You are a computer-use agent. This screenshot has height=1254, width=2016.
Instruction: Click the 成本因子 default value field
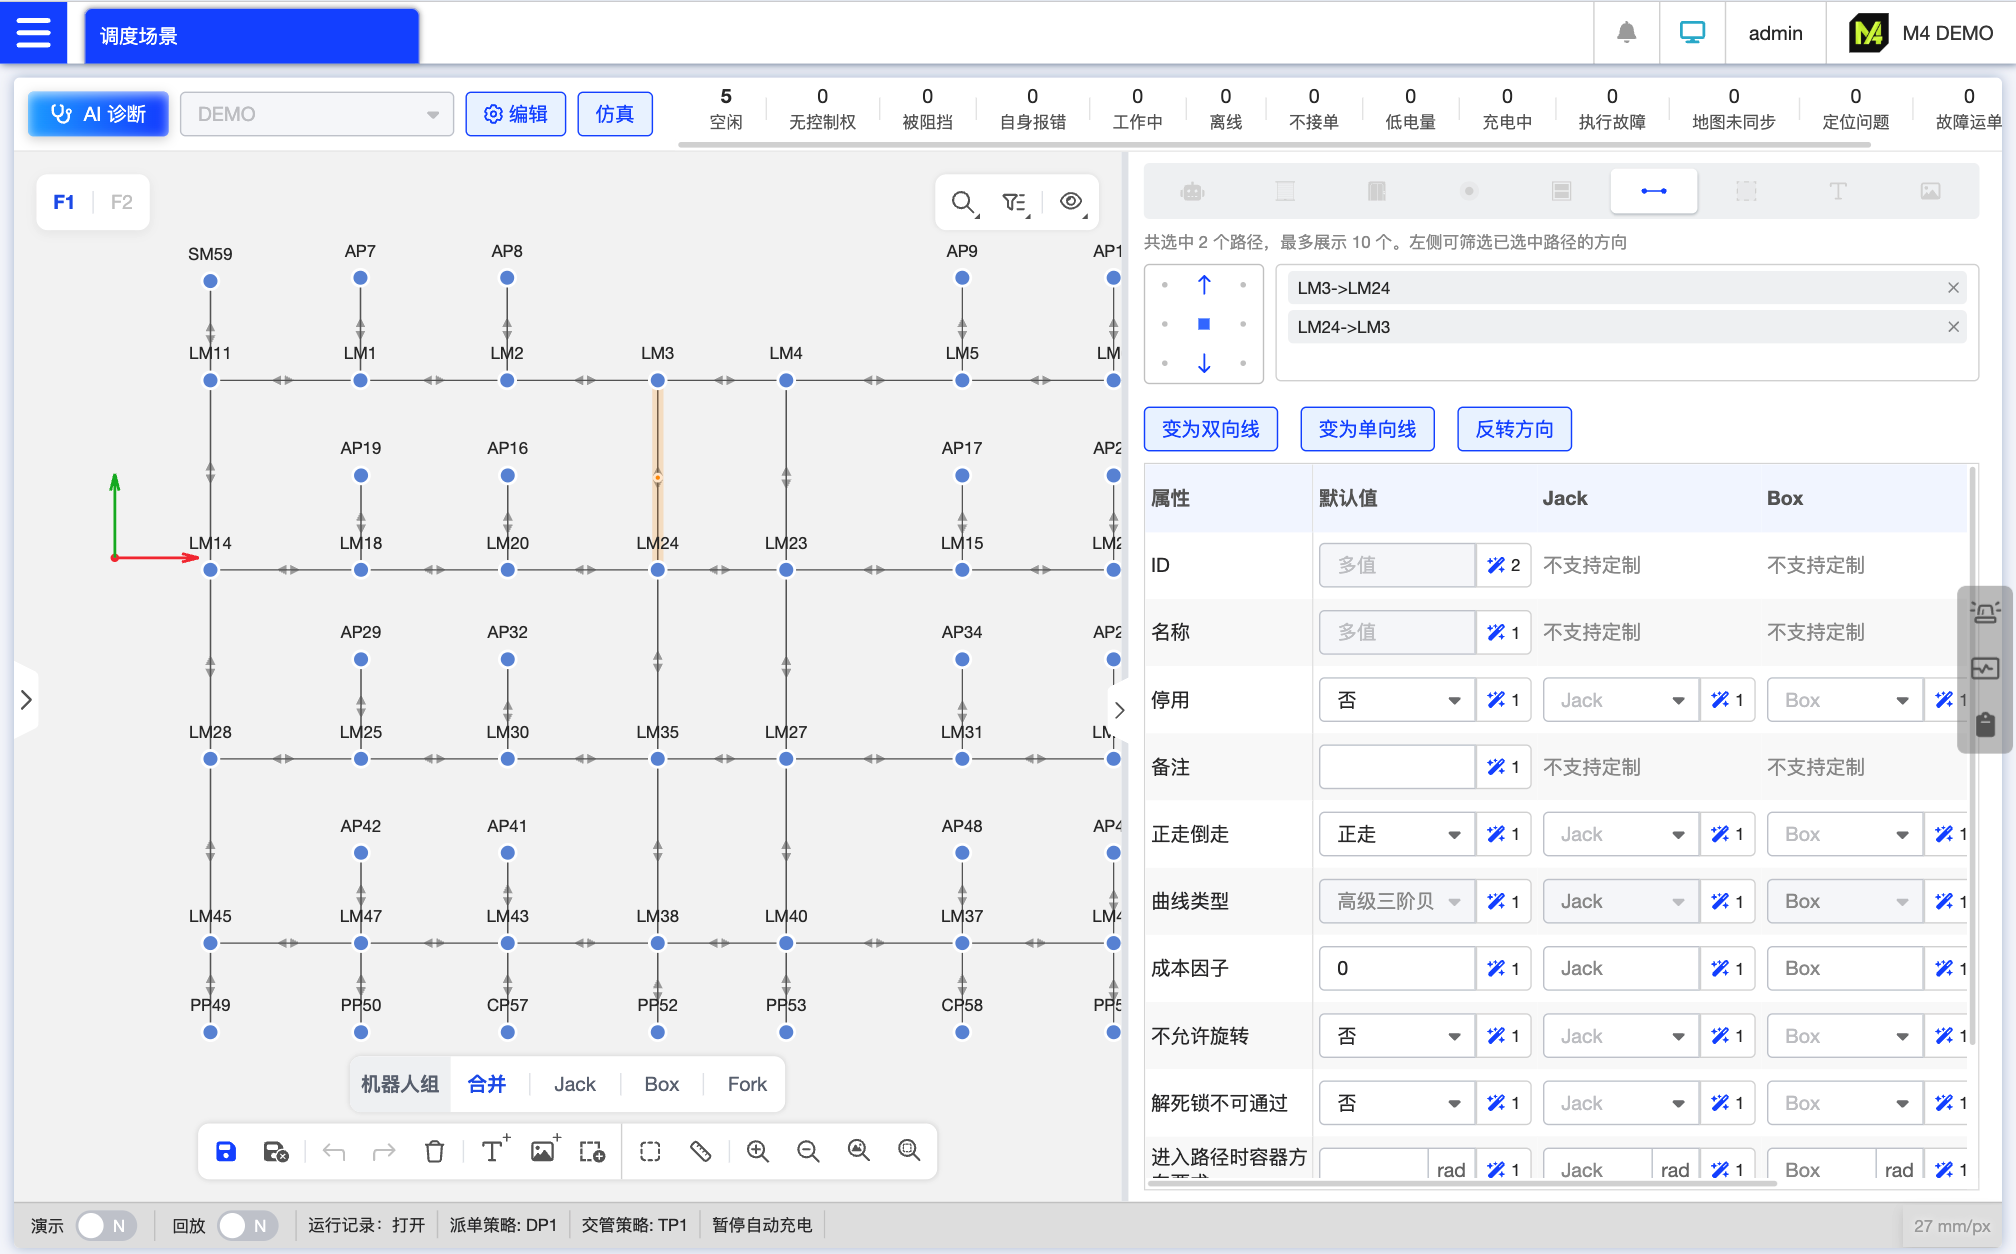tap(1396, 968)
